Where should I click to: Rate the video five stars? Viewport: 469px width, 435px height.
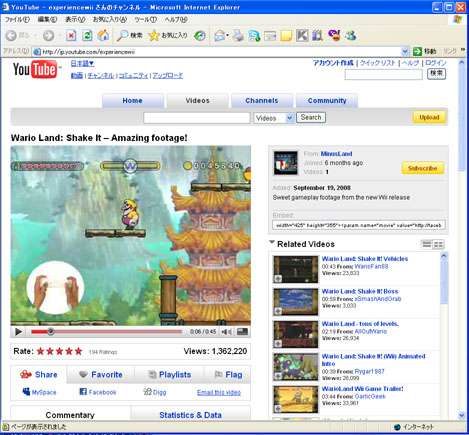[x=78, y=351]
